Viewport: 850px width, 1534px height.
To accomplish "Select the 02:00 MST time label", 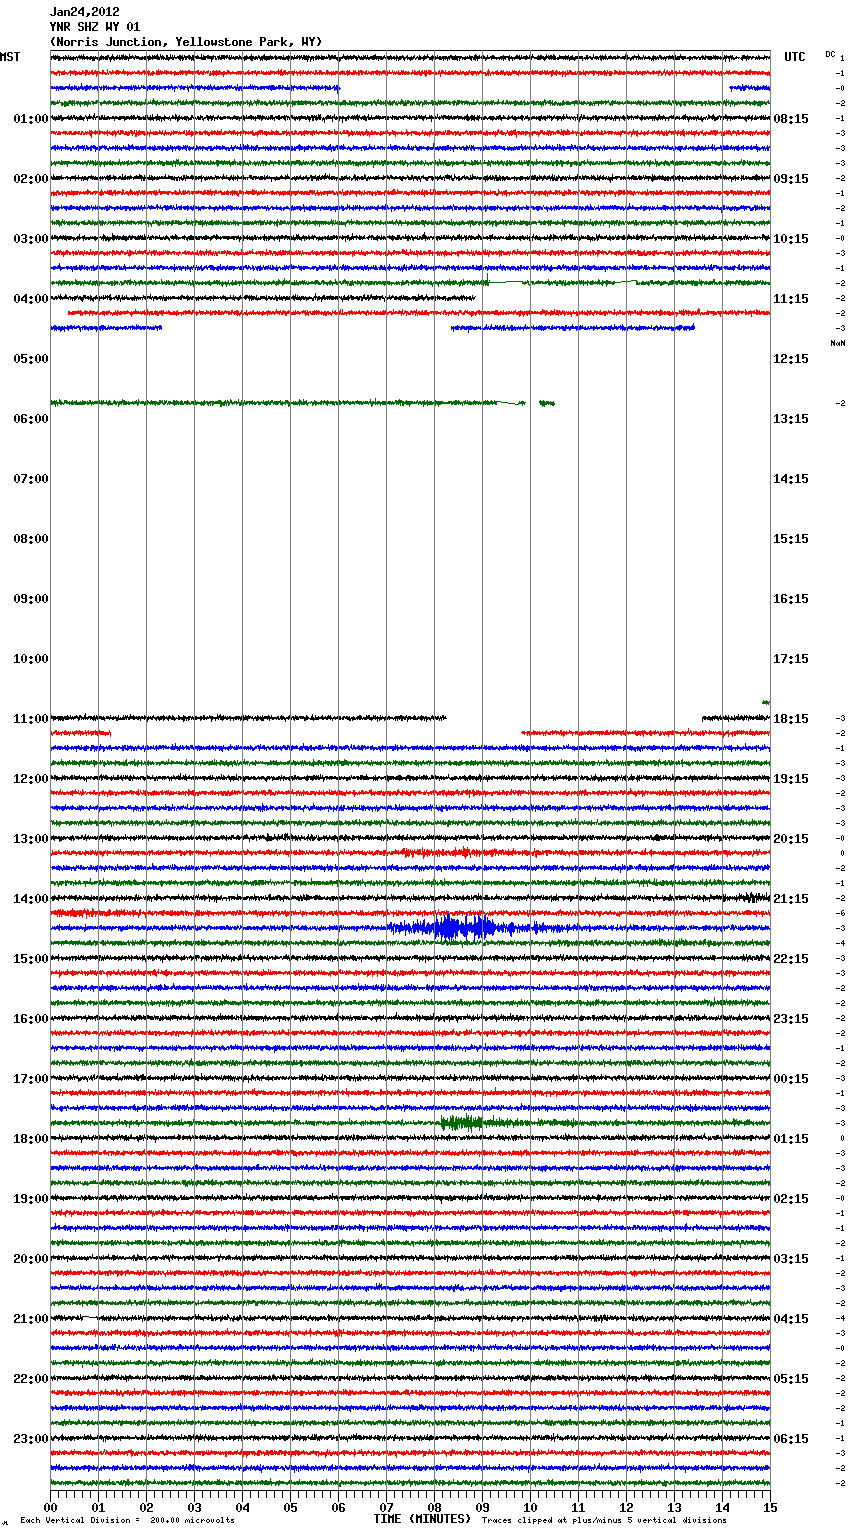I will [31, 179].
